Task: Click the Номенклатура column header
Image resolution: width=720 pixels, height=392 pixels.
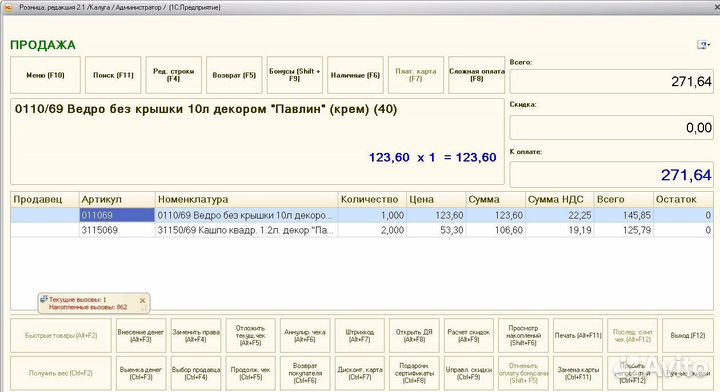Action: point(246,200)
